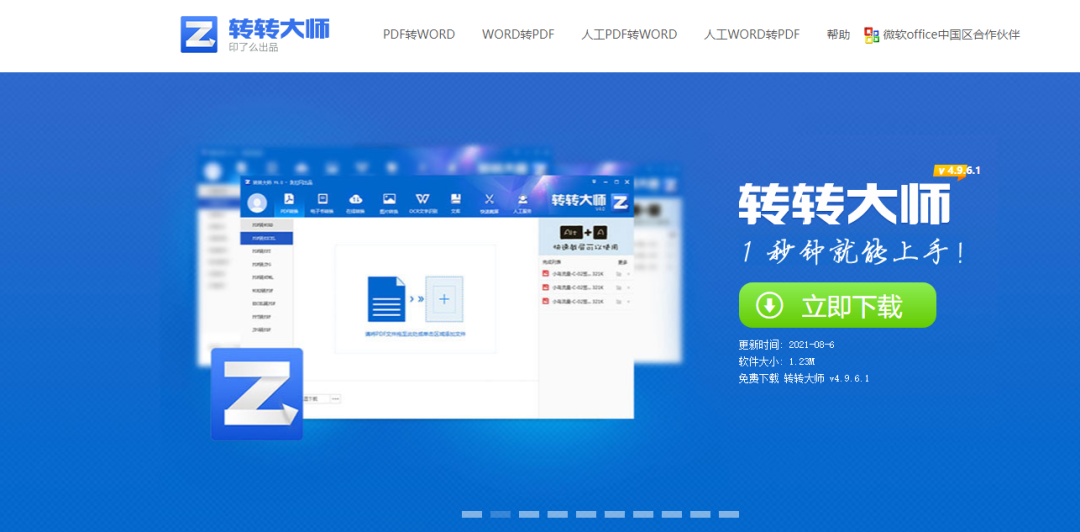Jump to the first carousel slide indicator
The width and height of the screenshot is (1080, 532).
472,514
